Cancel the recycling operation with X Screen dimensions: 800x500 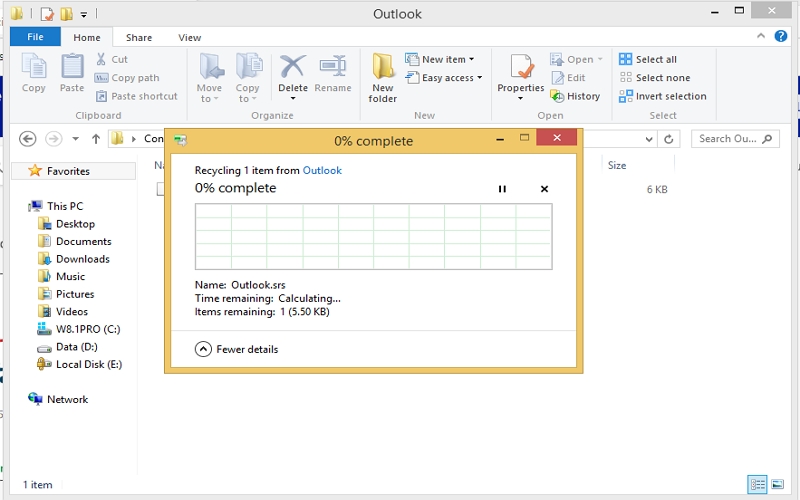click(x=544, y=189)
